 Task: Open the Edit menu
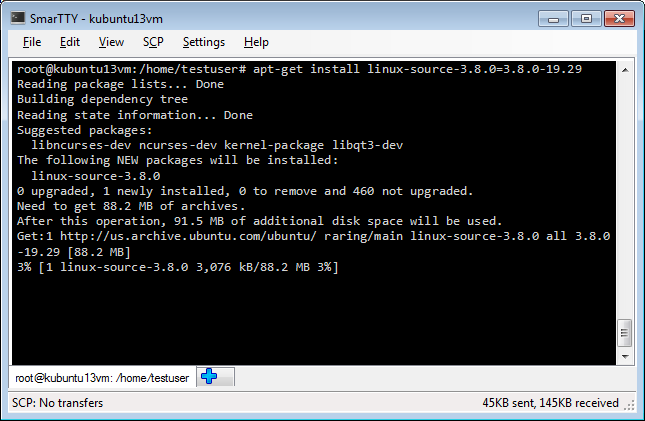click(70, 42)
